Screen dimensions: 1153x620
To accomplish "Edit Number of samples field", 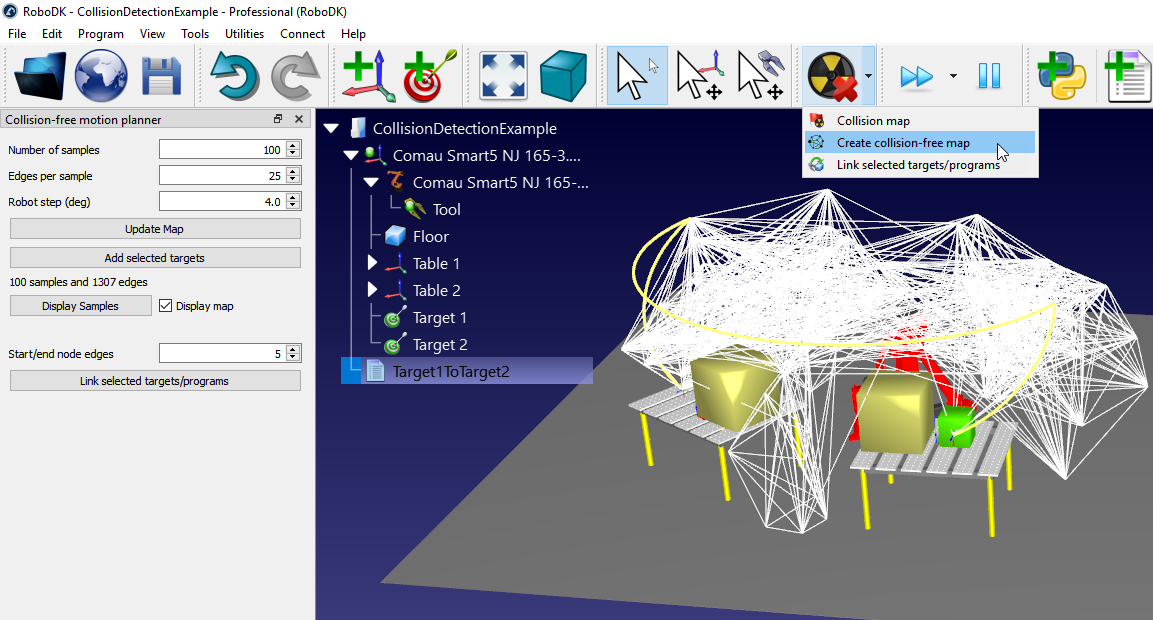I will 223,149.
